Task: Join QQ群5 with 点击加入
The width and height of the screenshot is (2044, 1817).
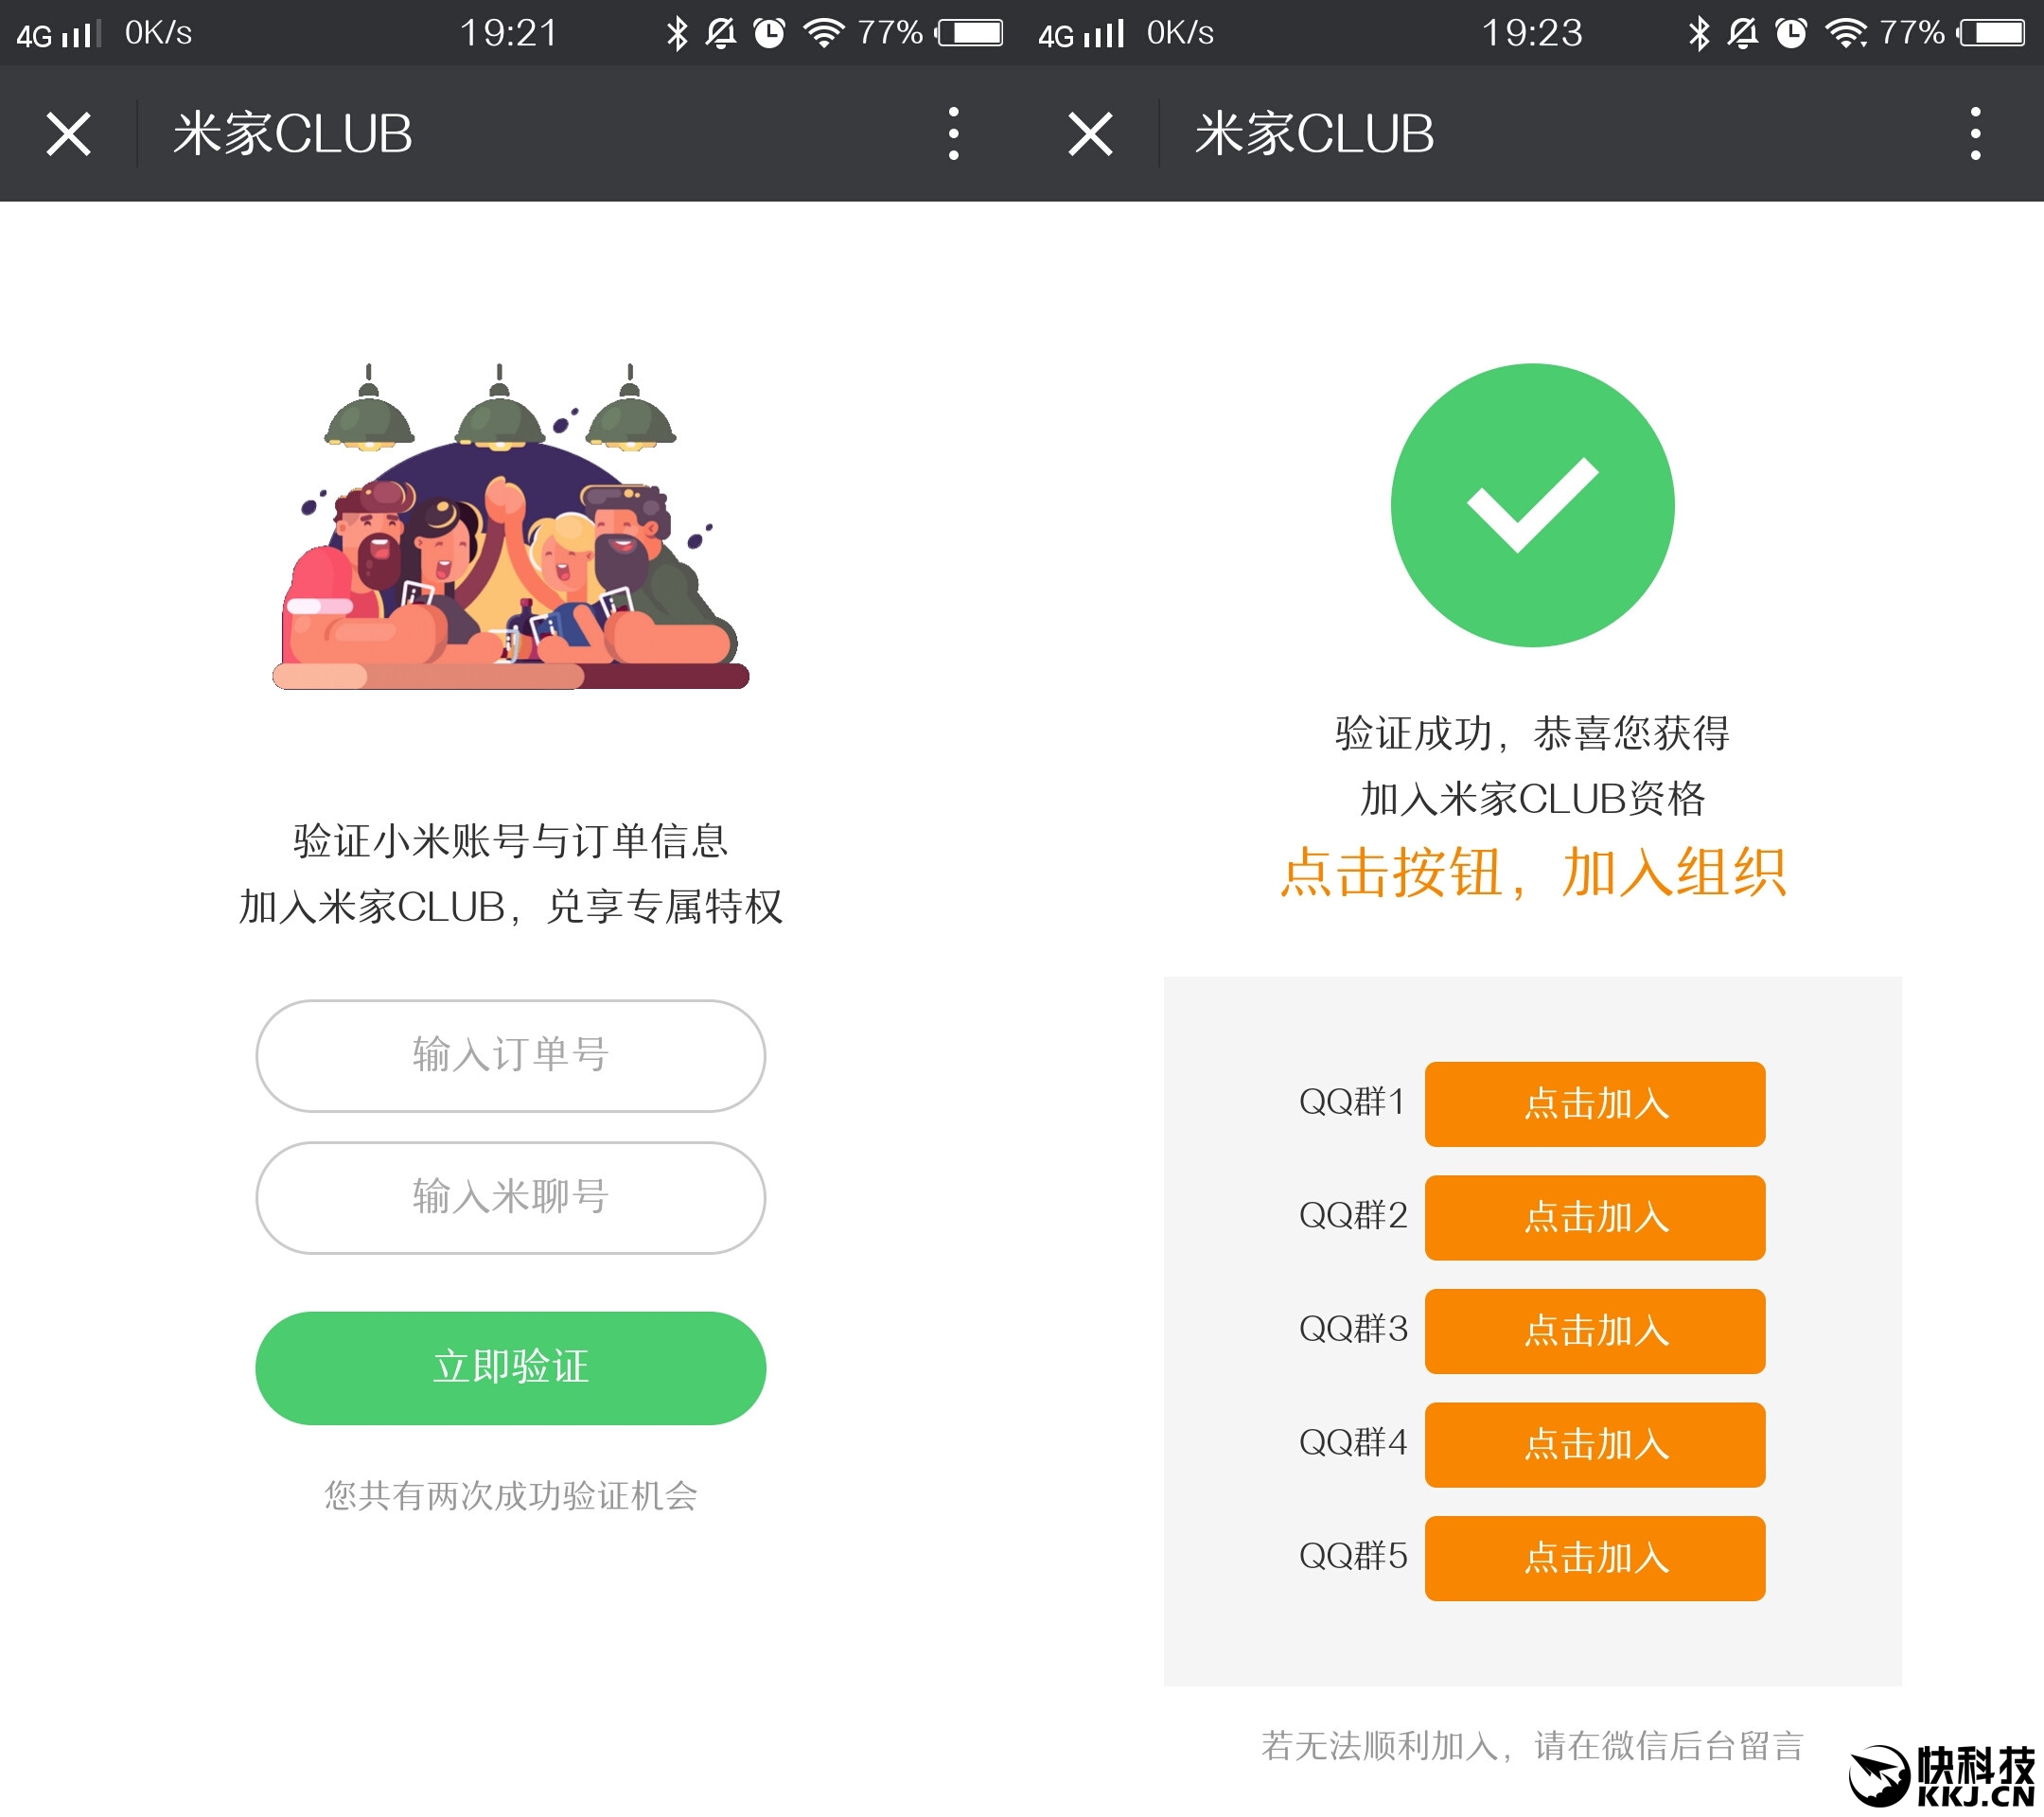Action: click(x=1595, y=1559)
